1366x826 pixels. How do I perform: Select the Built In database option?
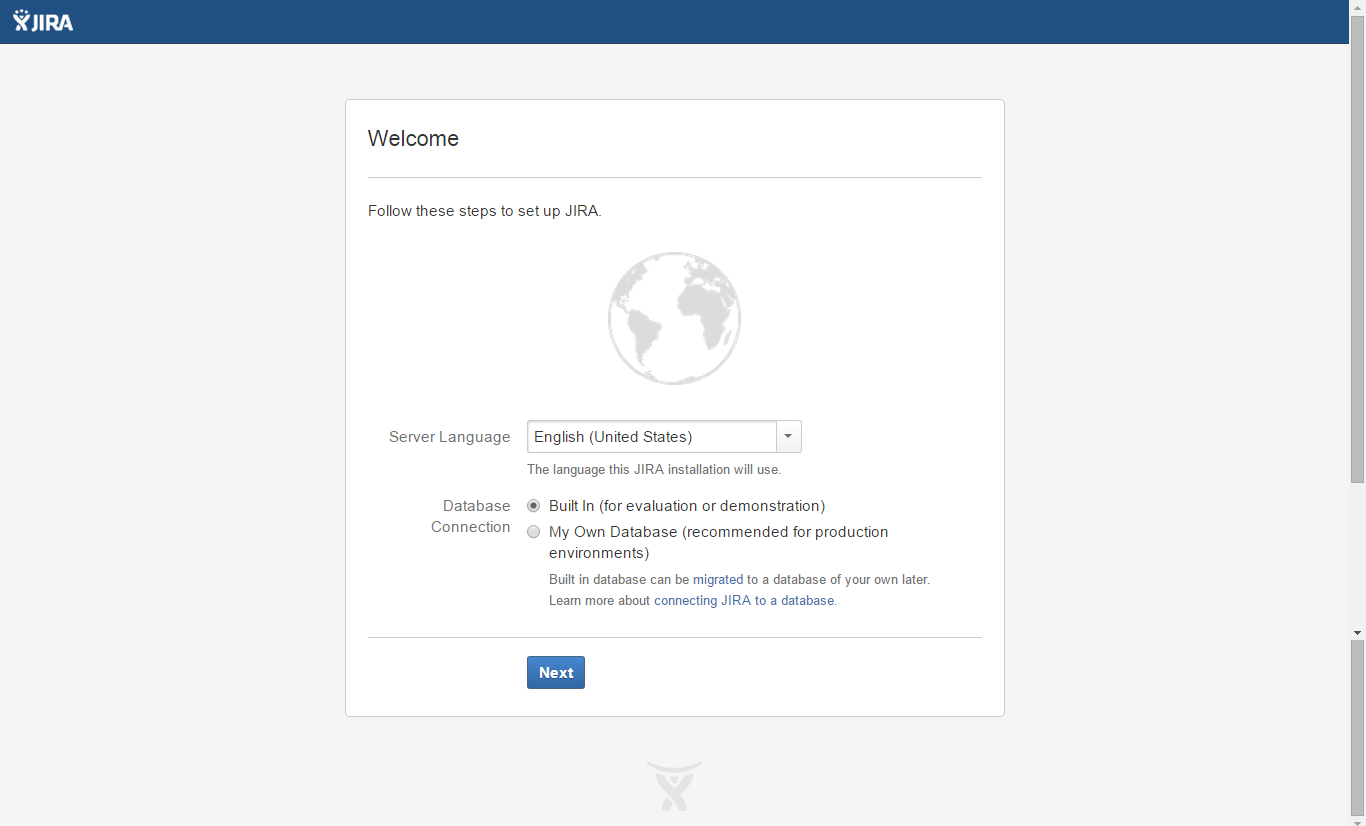[534, 506]
